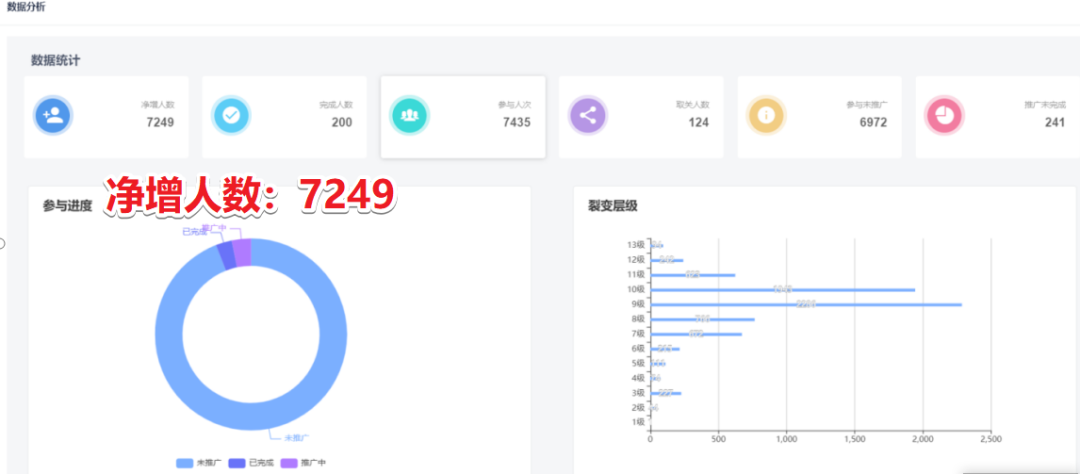Image resolution: width=1080 pixels, height=474 pixels.
Task: Click the 10级 bar in 裂变层级 chart
Action: (x=782, y=289)
